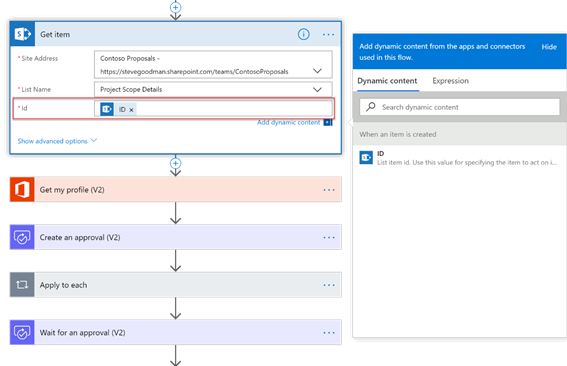Open ellipsis menu for Get my profile (V2)

329,190
